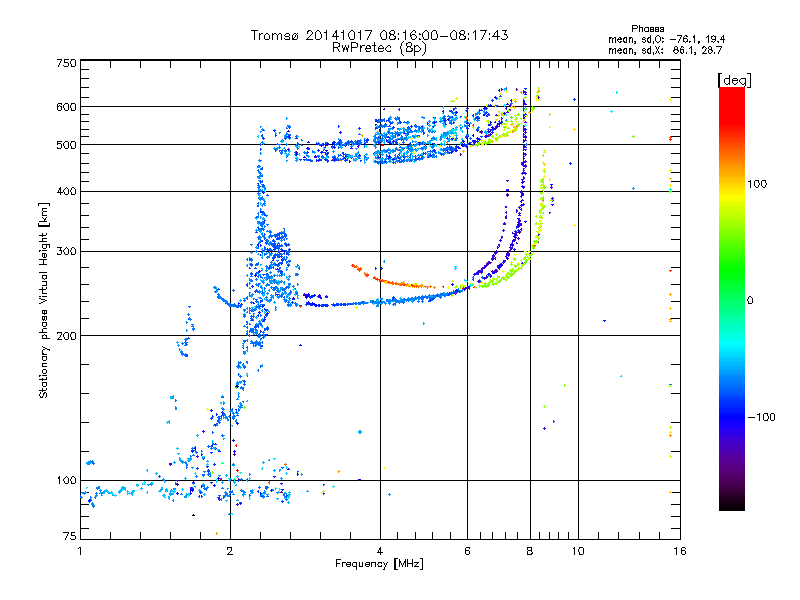Screen dimensions: 800x600
Task: Click the x-axis label 'Frequency [MHz]'
Action: coord(379,564)
